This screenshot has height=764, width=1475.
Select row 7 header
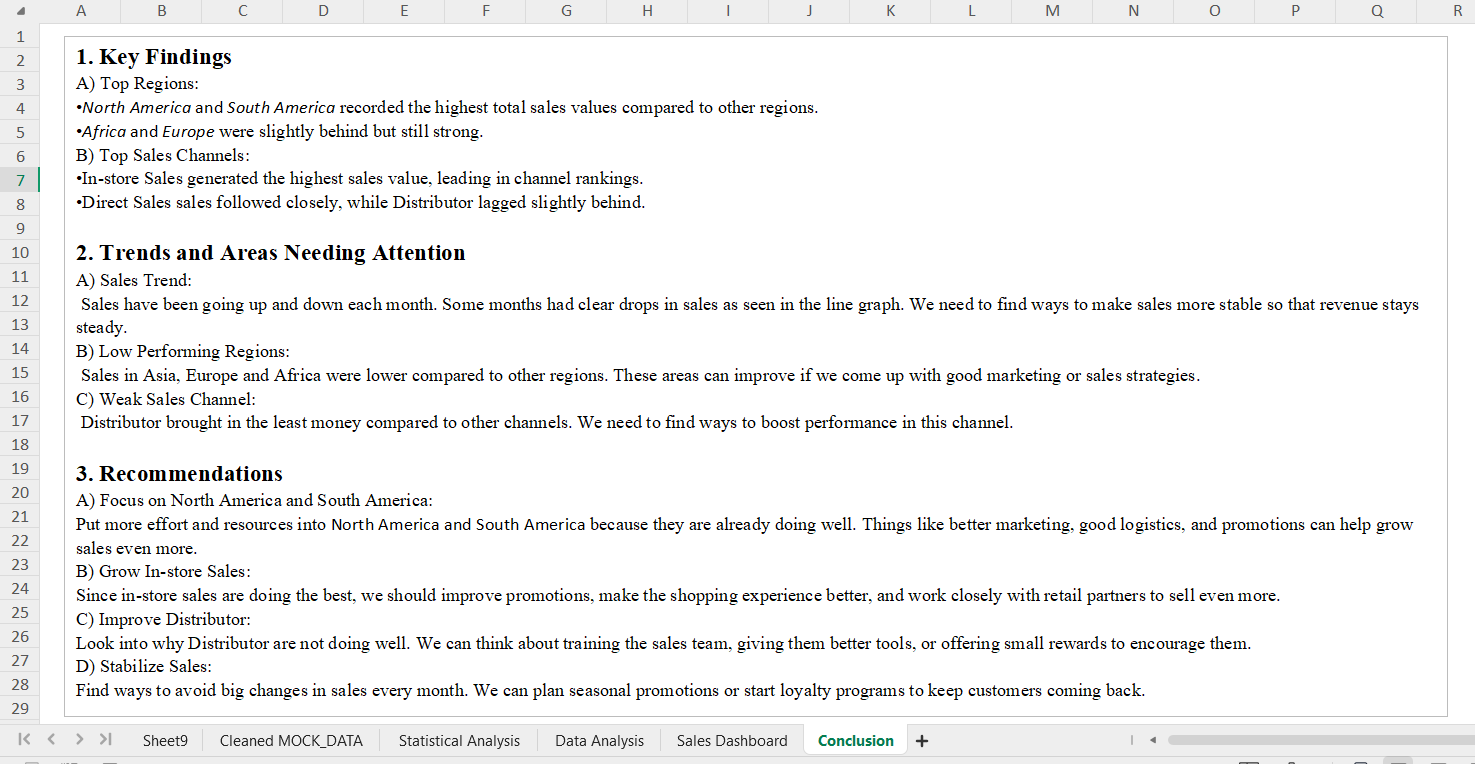pos(20,180)
